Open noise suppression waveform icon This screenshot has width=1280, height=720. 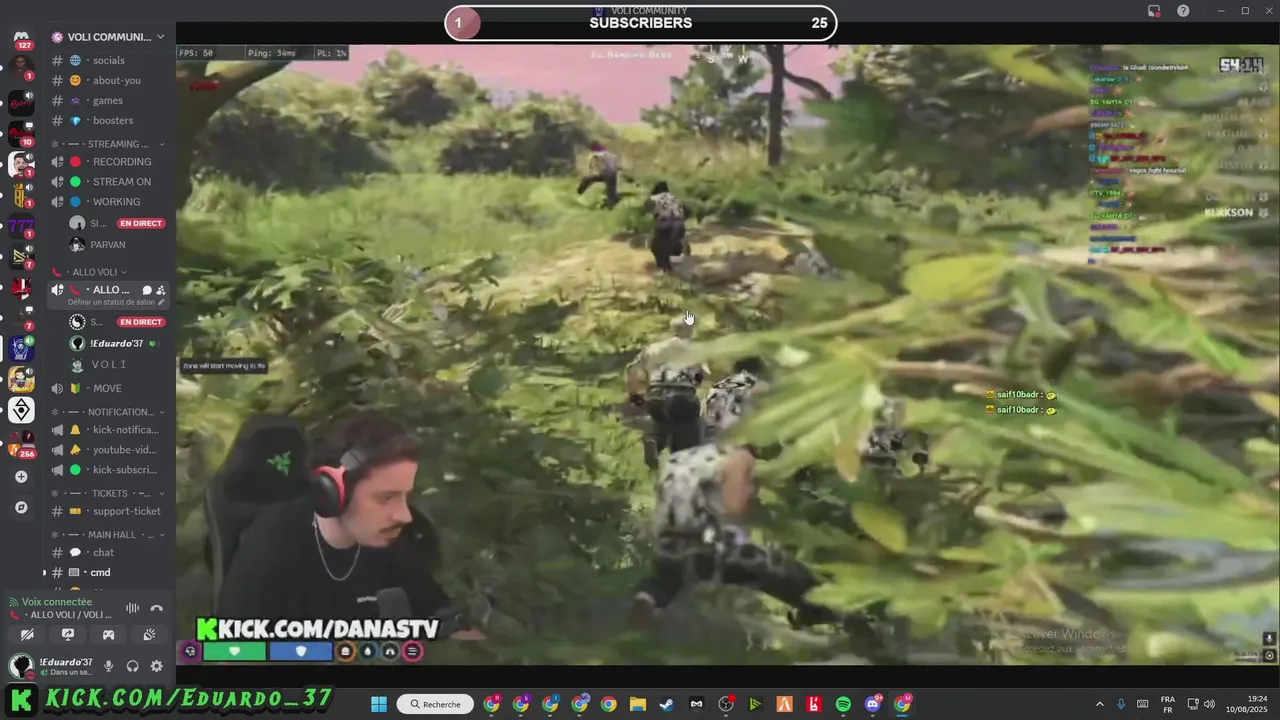132,608
